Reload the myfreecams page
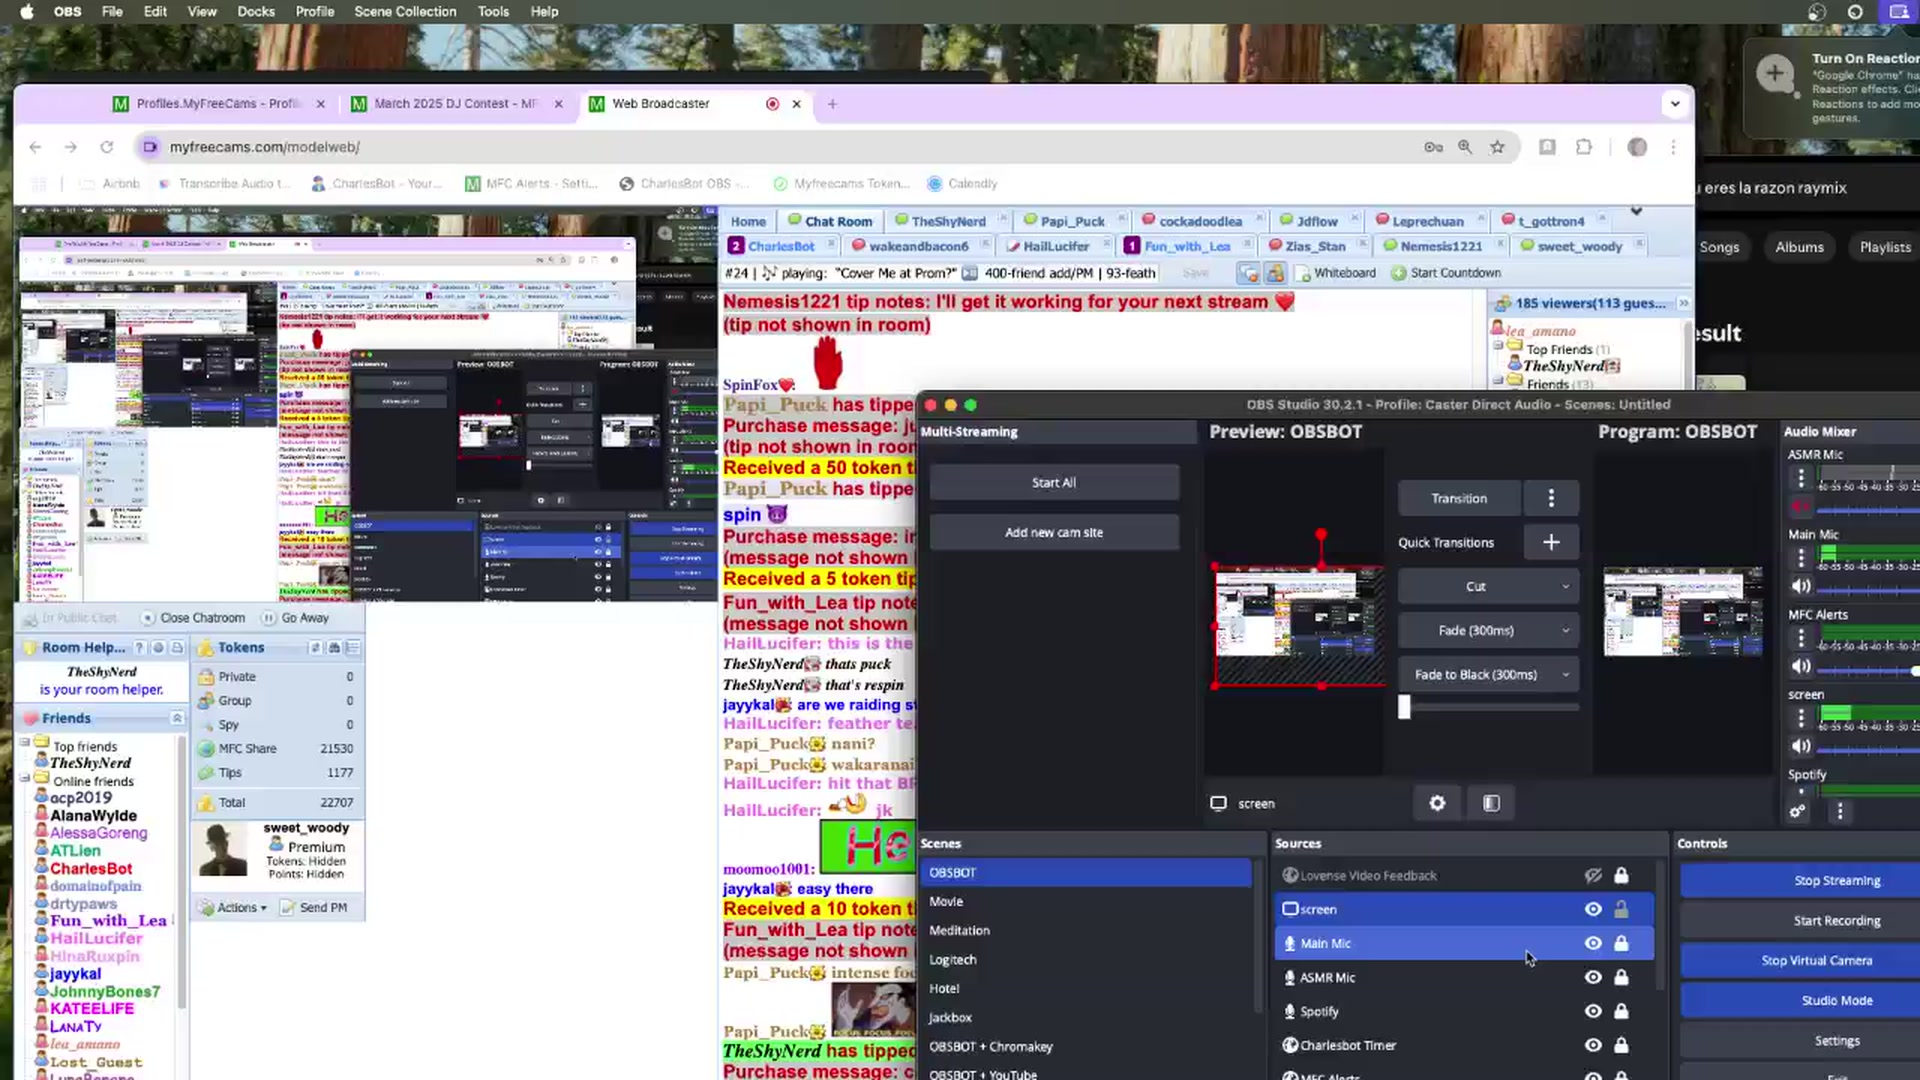This screenshot has width=1920, height=1080. pyautogui.click(x=107, y=147)
